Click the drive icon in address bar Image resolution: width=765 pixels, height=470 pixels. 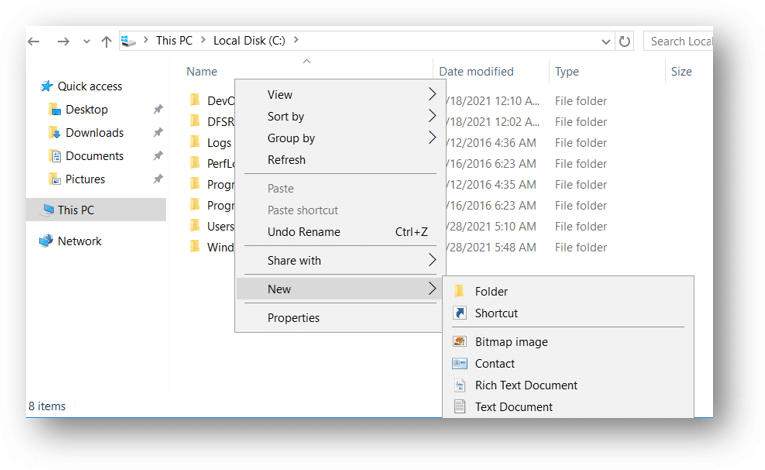128,41
